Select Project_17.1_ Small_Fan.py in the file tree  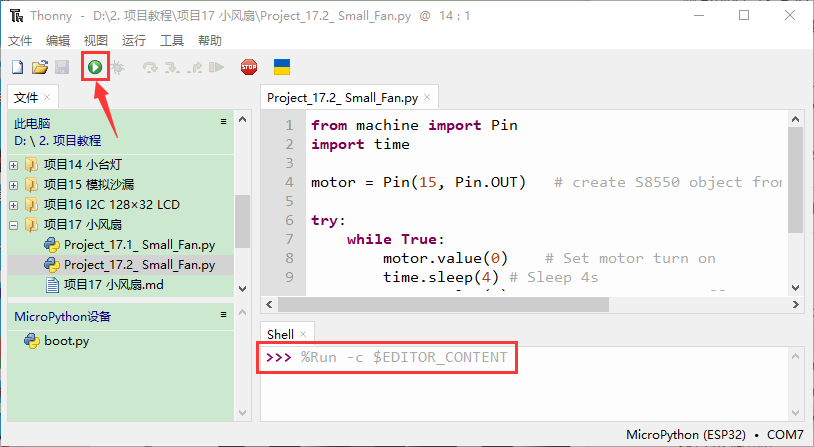tap(139, 245)
